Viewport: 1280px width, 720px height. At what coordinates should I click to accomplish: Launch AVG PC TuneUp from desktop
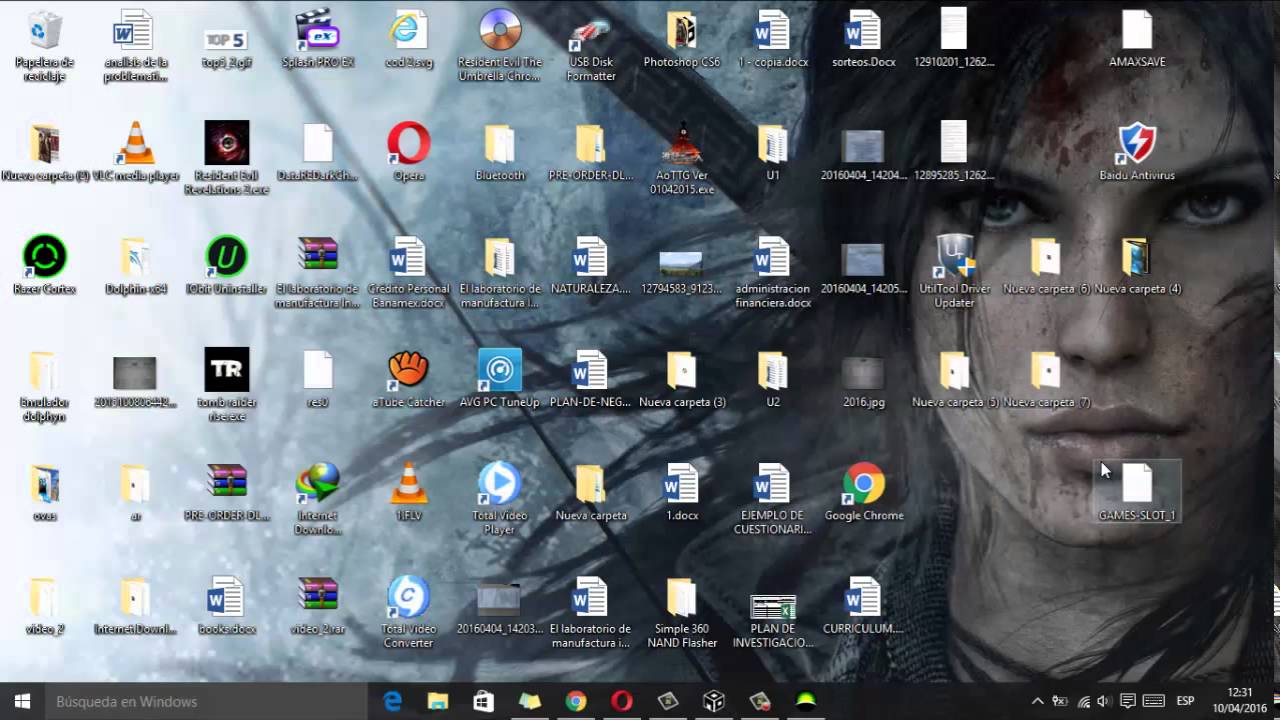(500, 380)
